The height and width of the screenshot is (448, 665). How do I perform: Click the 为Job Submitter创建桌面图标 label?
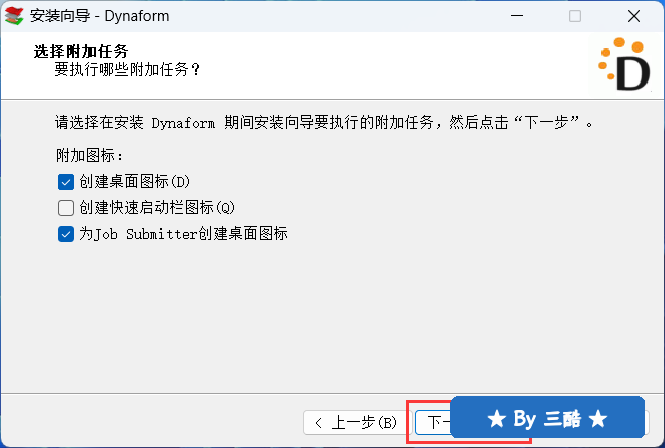point(183,234)
